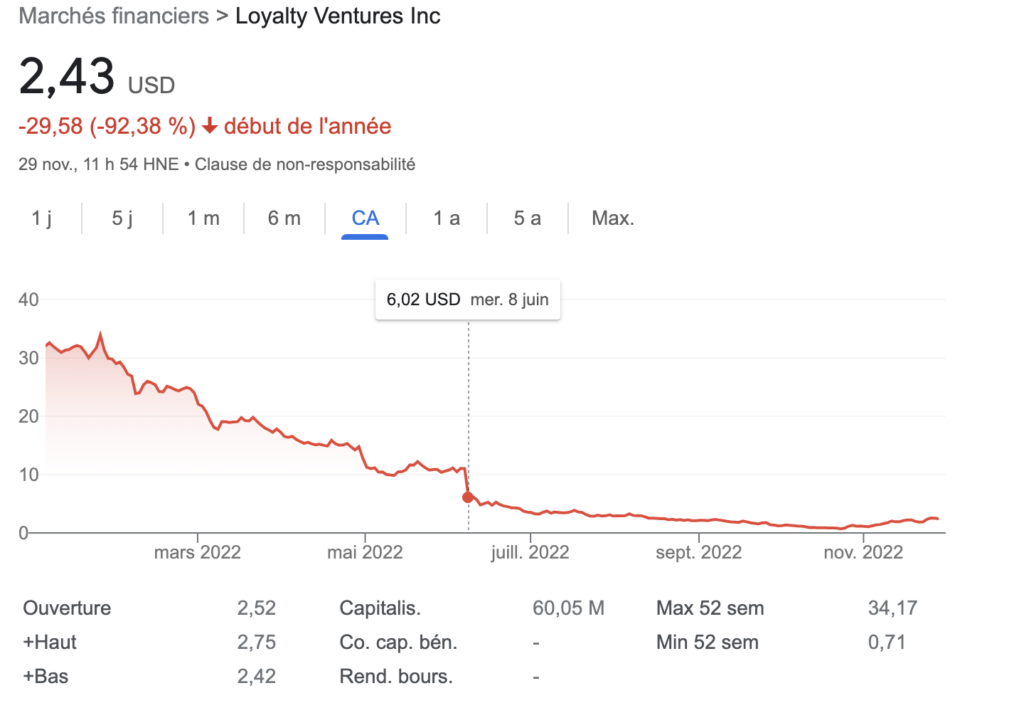Show the Max. time range

[x=613, y=218]
